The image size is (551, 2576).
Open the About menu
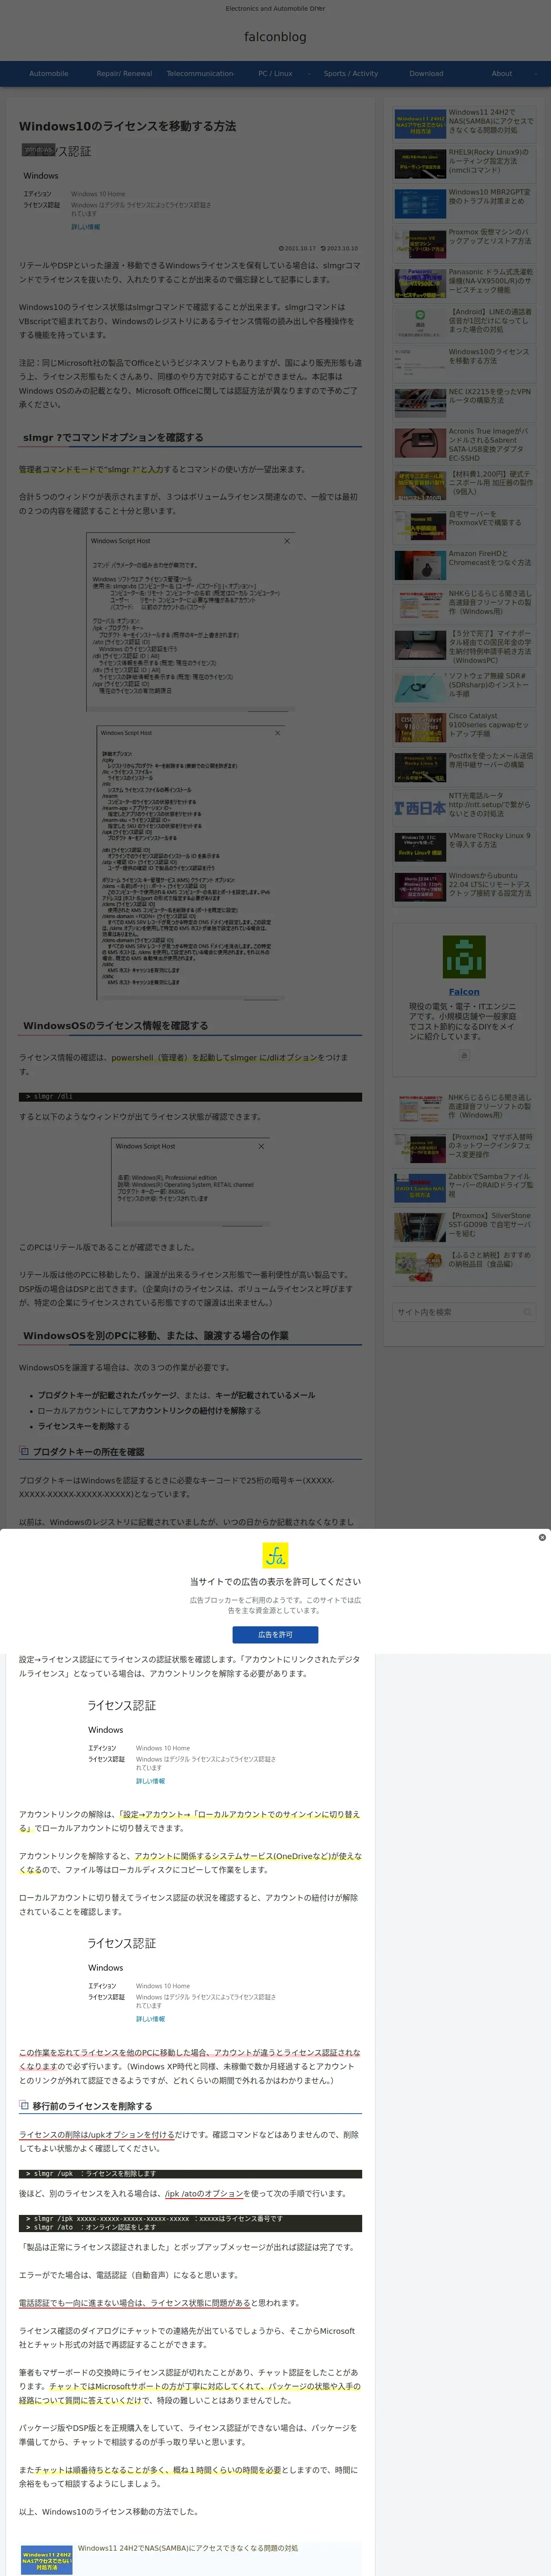point(502,73)
